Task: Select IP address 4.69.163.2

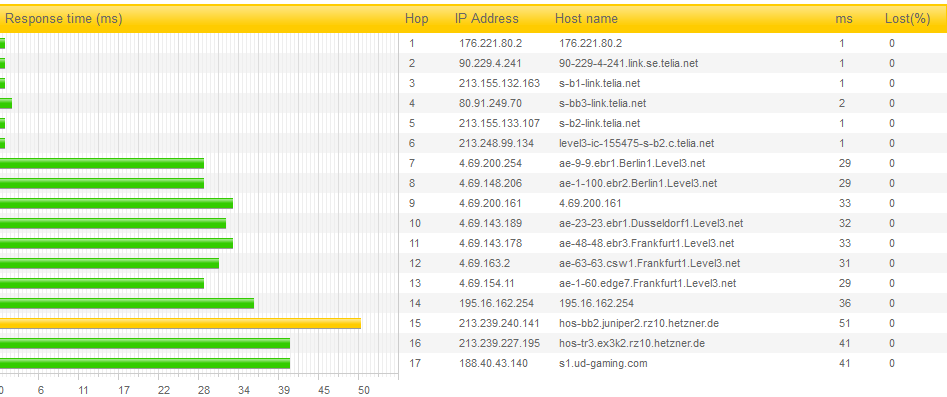Action: [484, 263]
